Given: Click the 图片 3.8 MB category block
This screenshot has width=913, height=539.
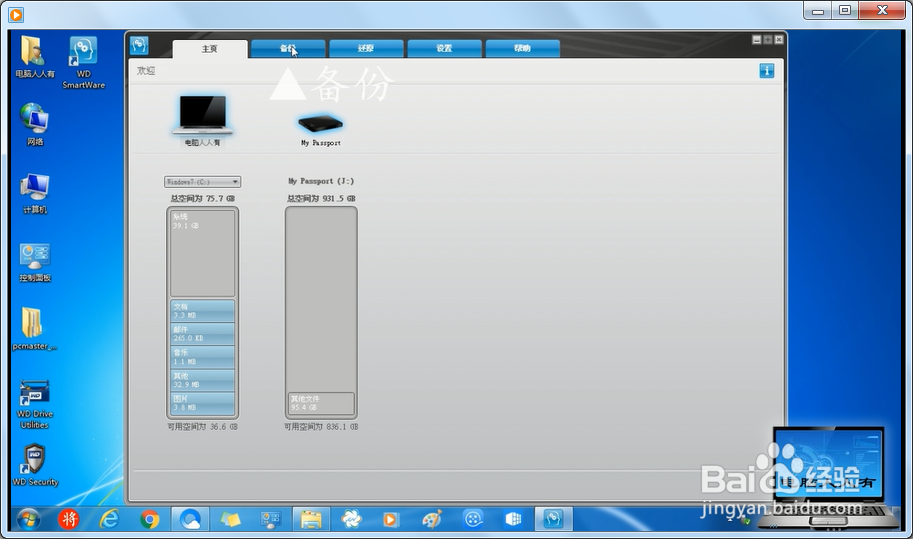Looking at the screenshot, I should 202,403.
